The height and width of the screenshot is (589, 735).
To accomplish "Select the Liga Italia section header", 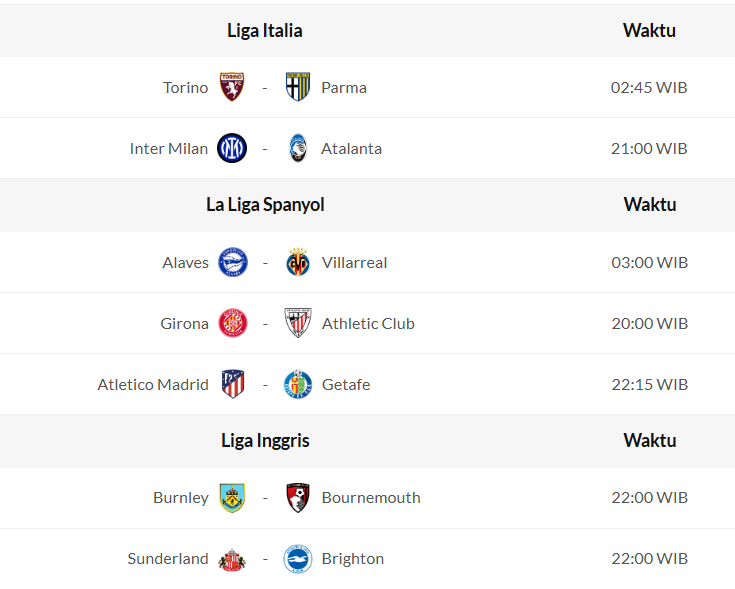I will click(265, 30).
